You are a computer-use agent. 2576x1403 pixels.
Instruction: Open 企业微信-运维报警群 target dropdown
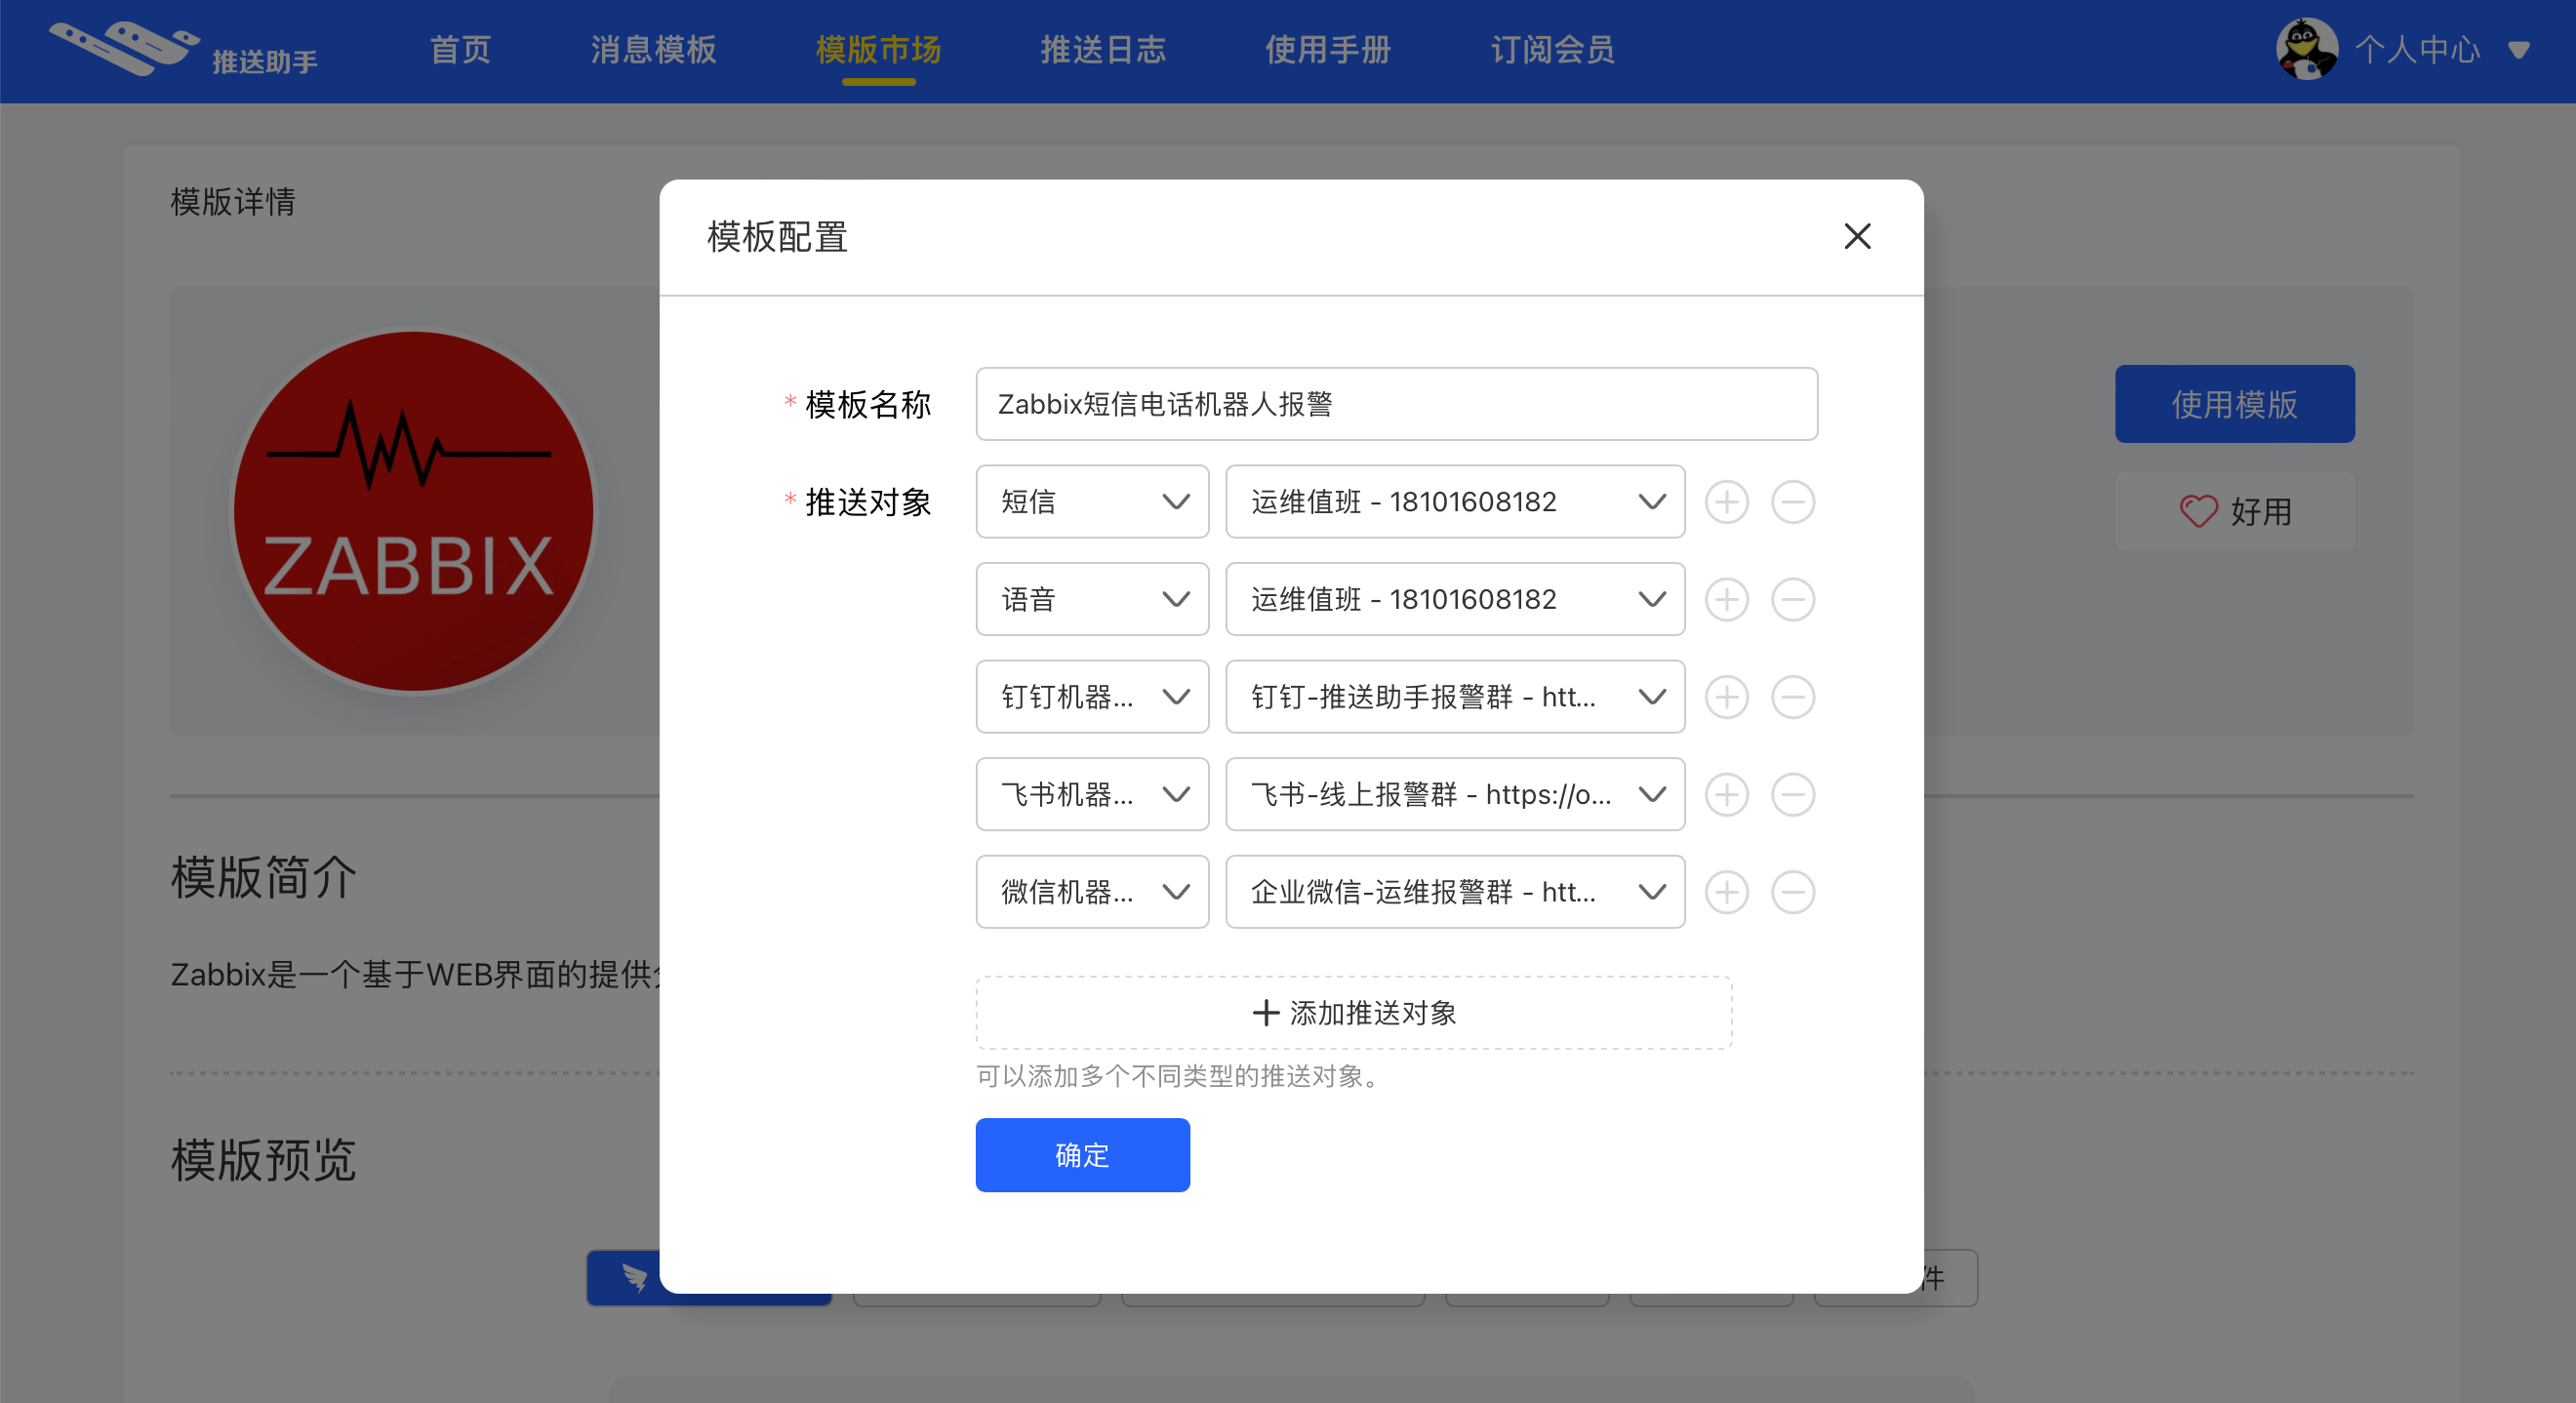[x=1454, y=892]
